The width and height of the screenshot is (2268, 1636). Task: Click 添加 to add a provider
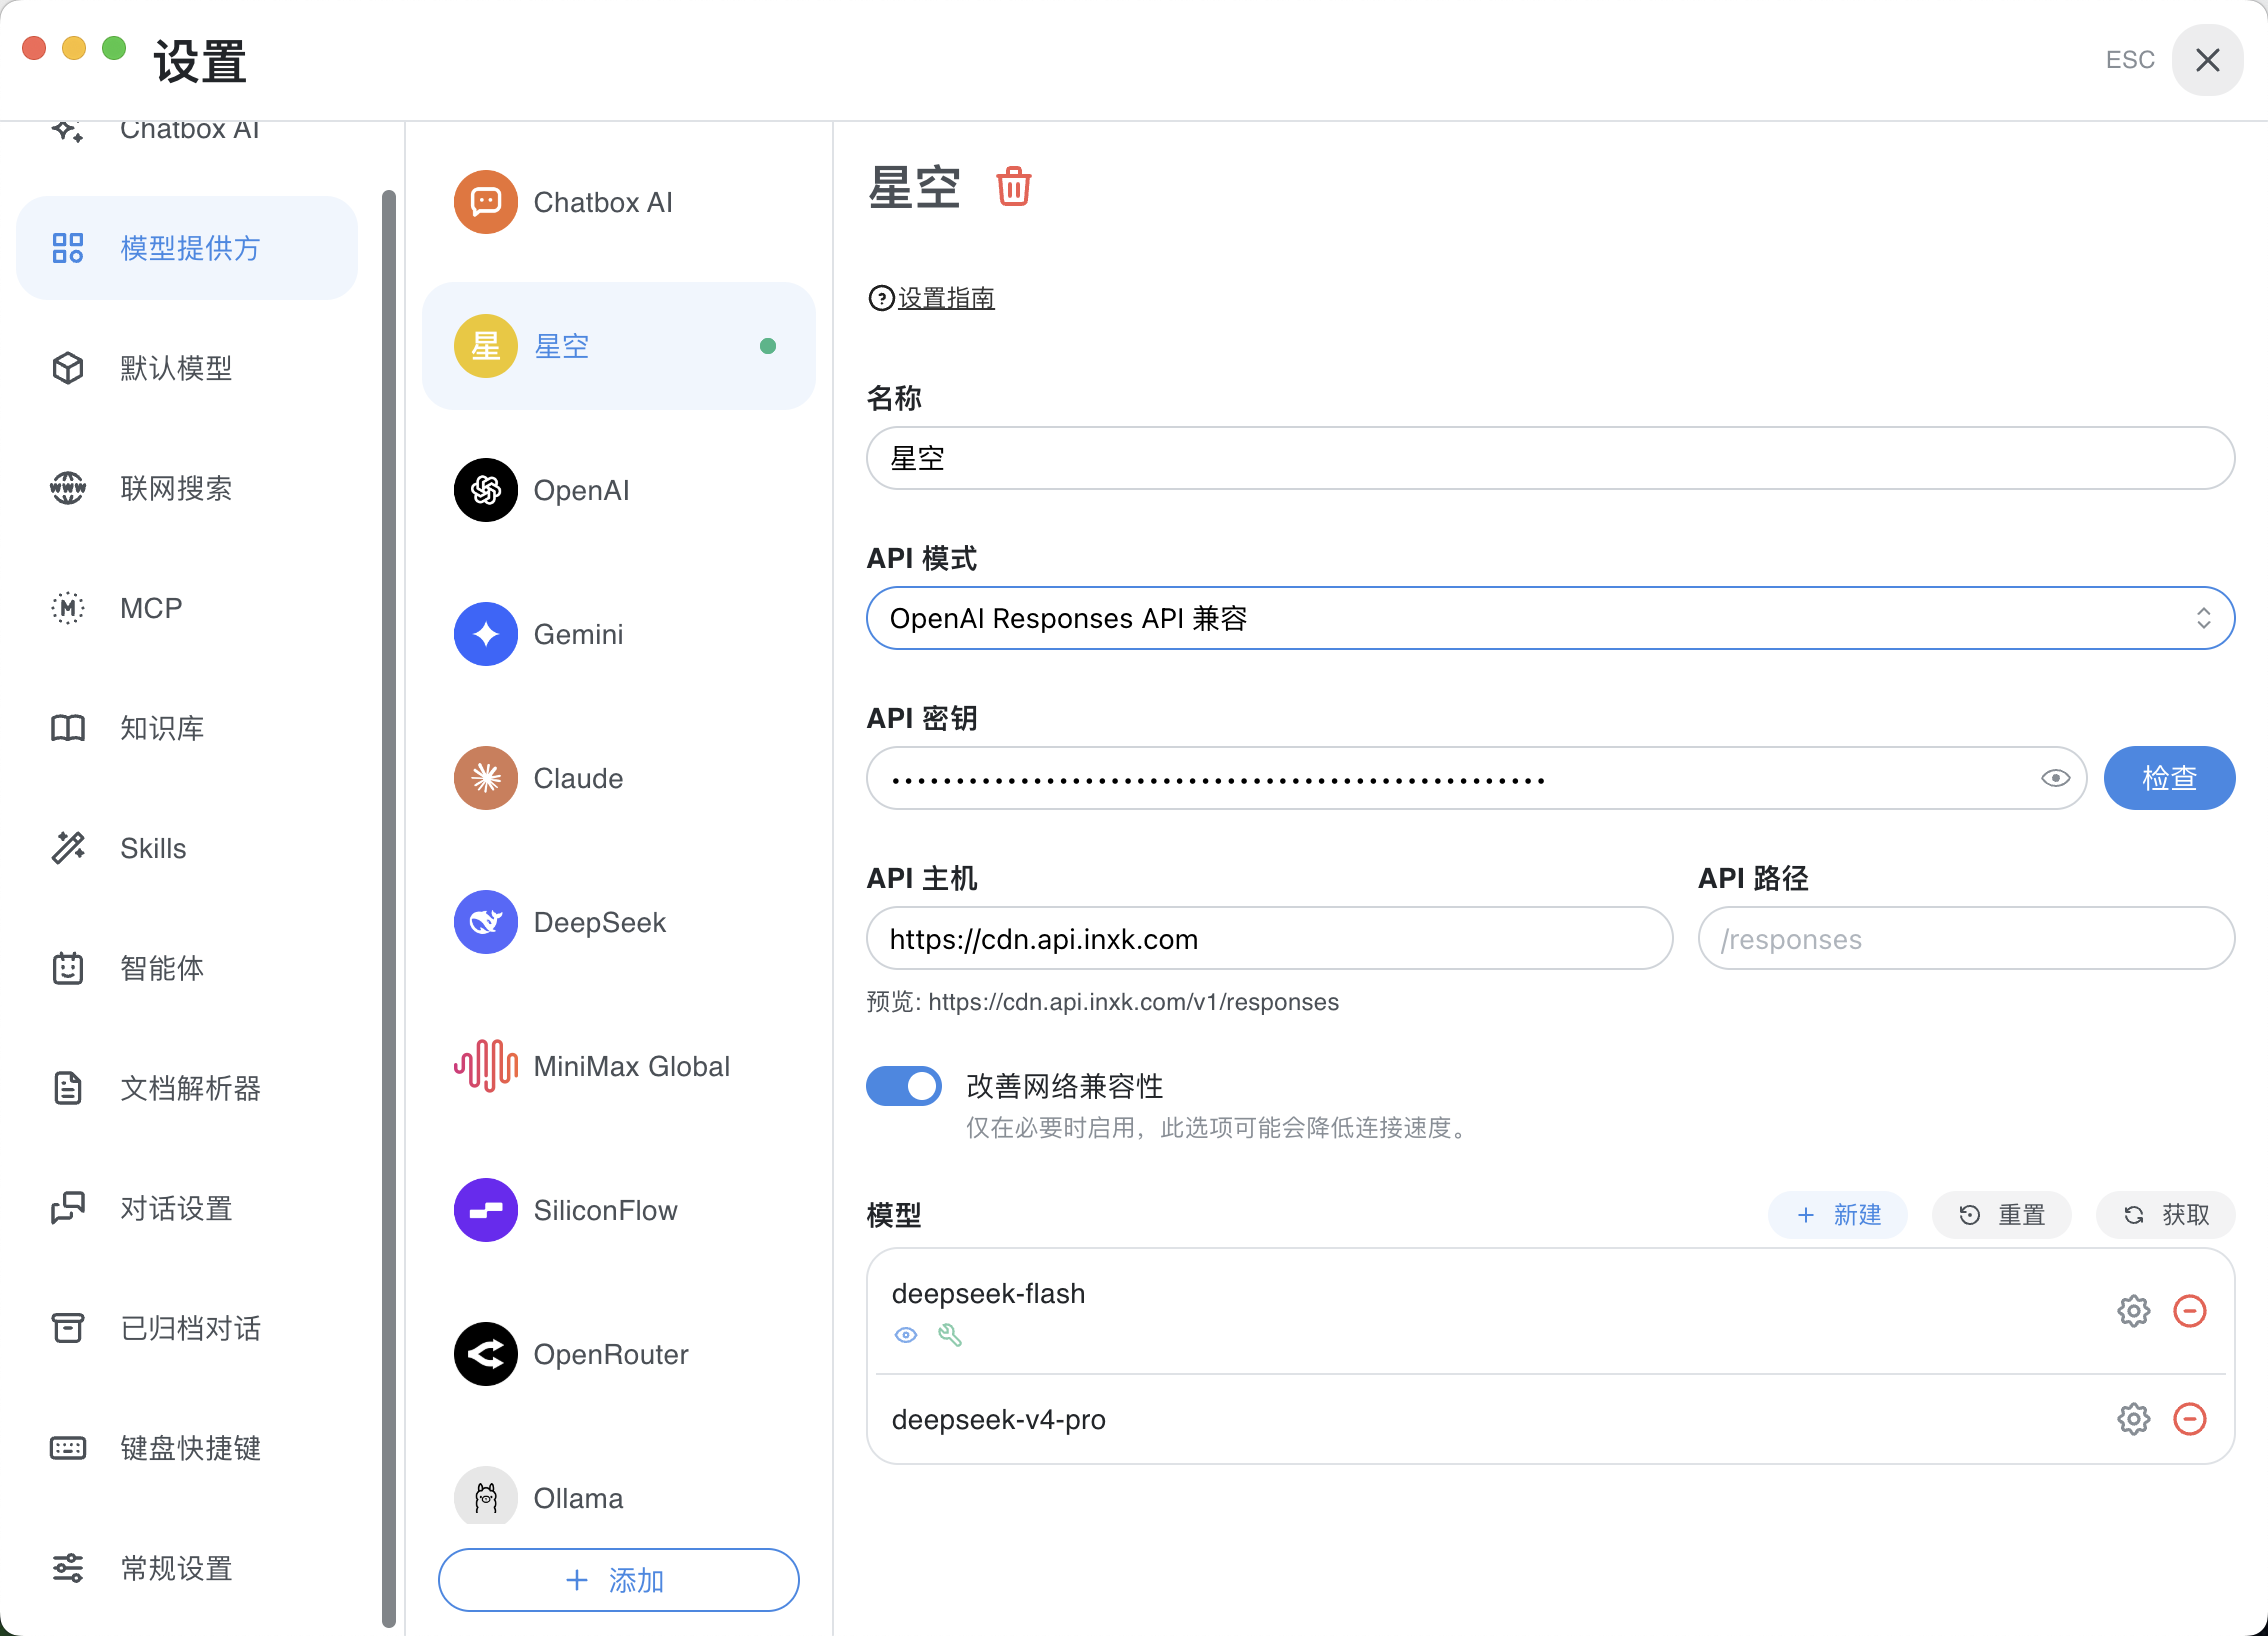pyautogui.click(x=619, y=1580)
